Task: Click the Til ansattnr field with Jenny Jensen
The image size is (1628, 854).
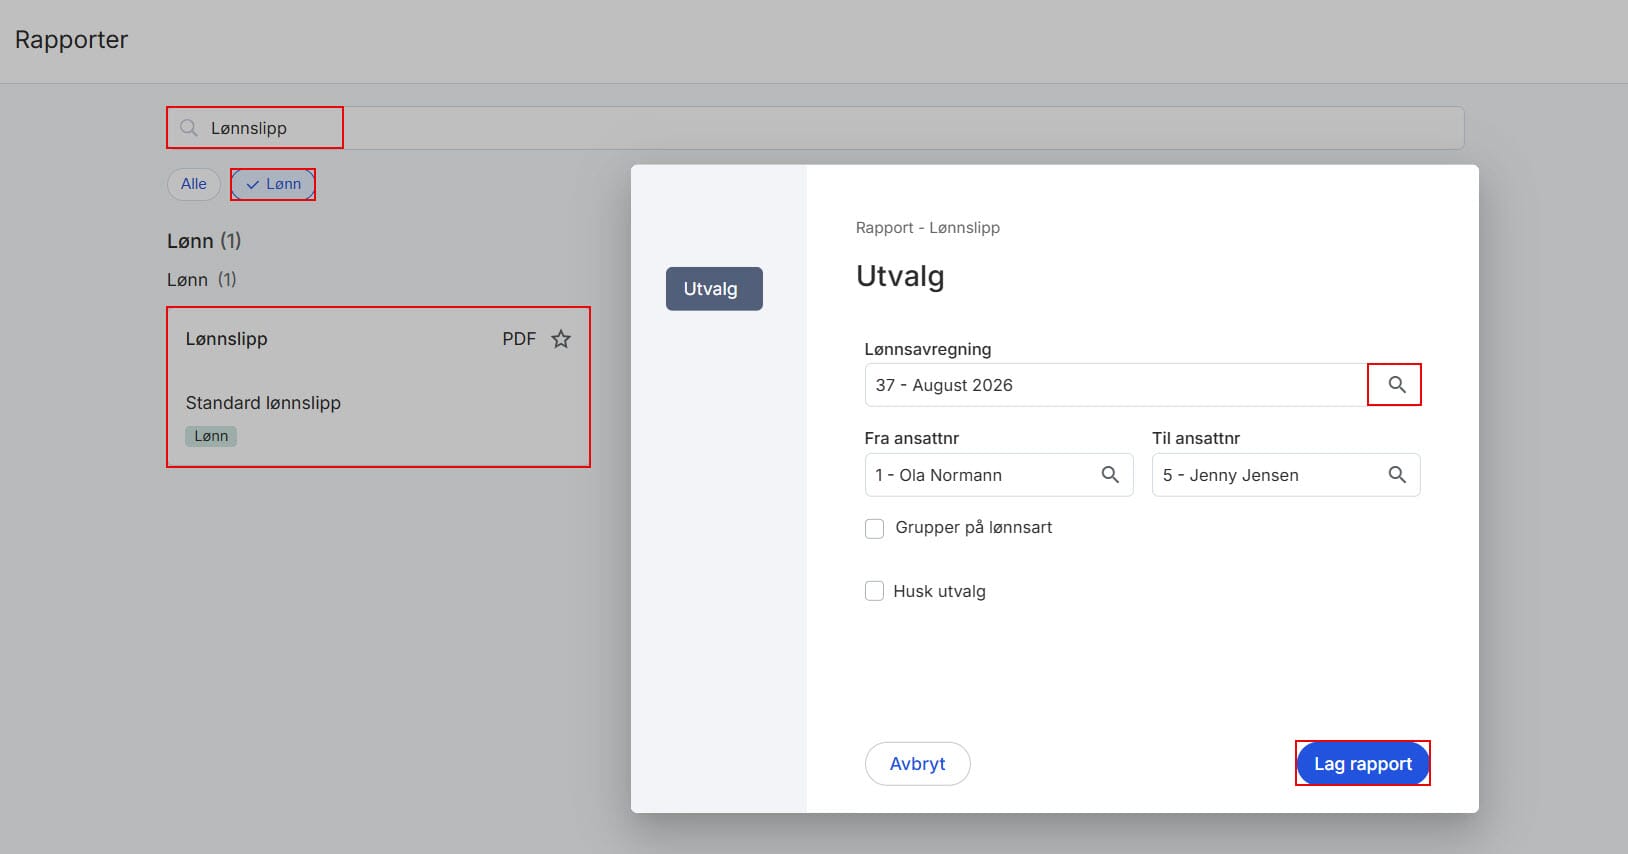Action: tap(1286, 475)
